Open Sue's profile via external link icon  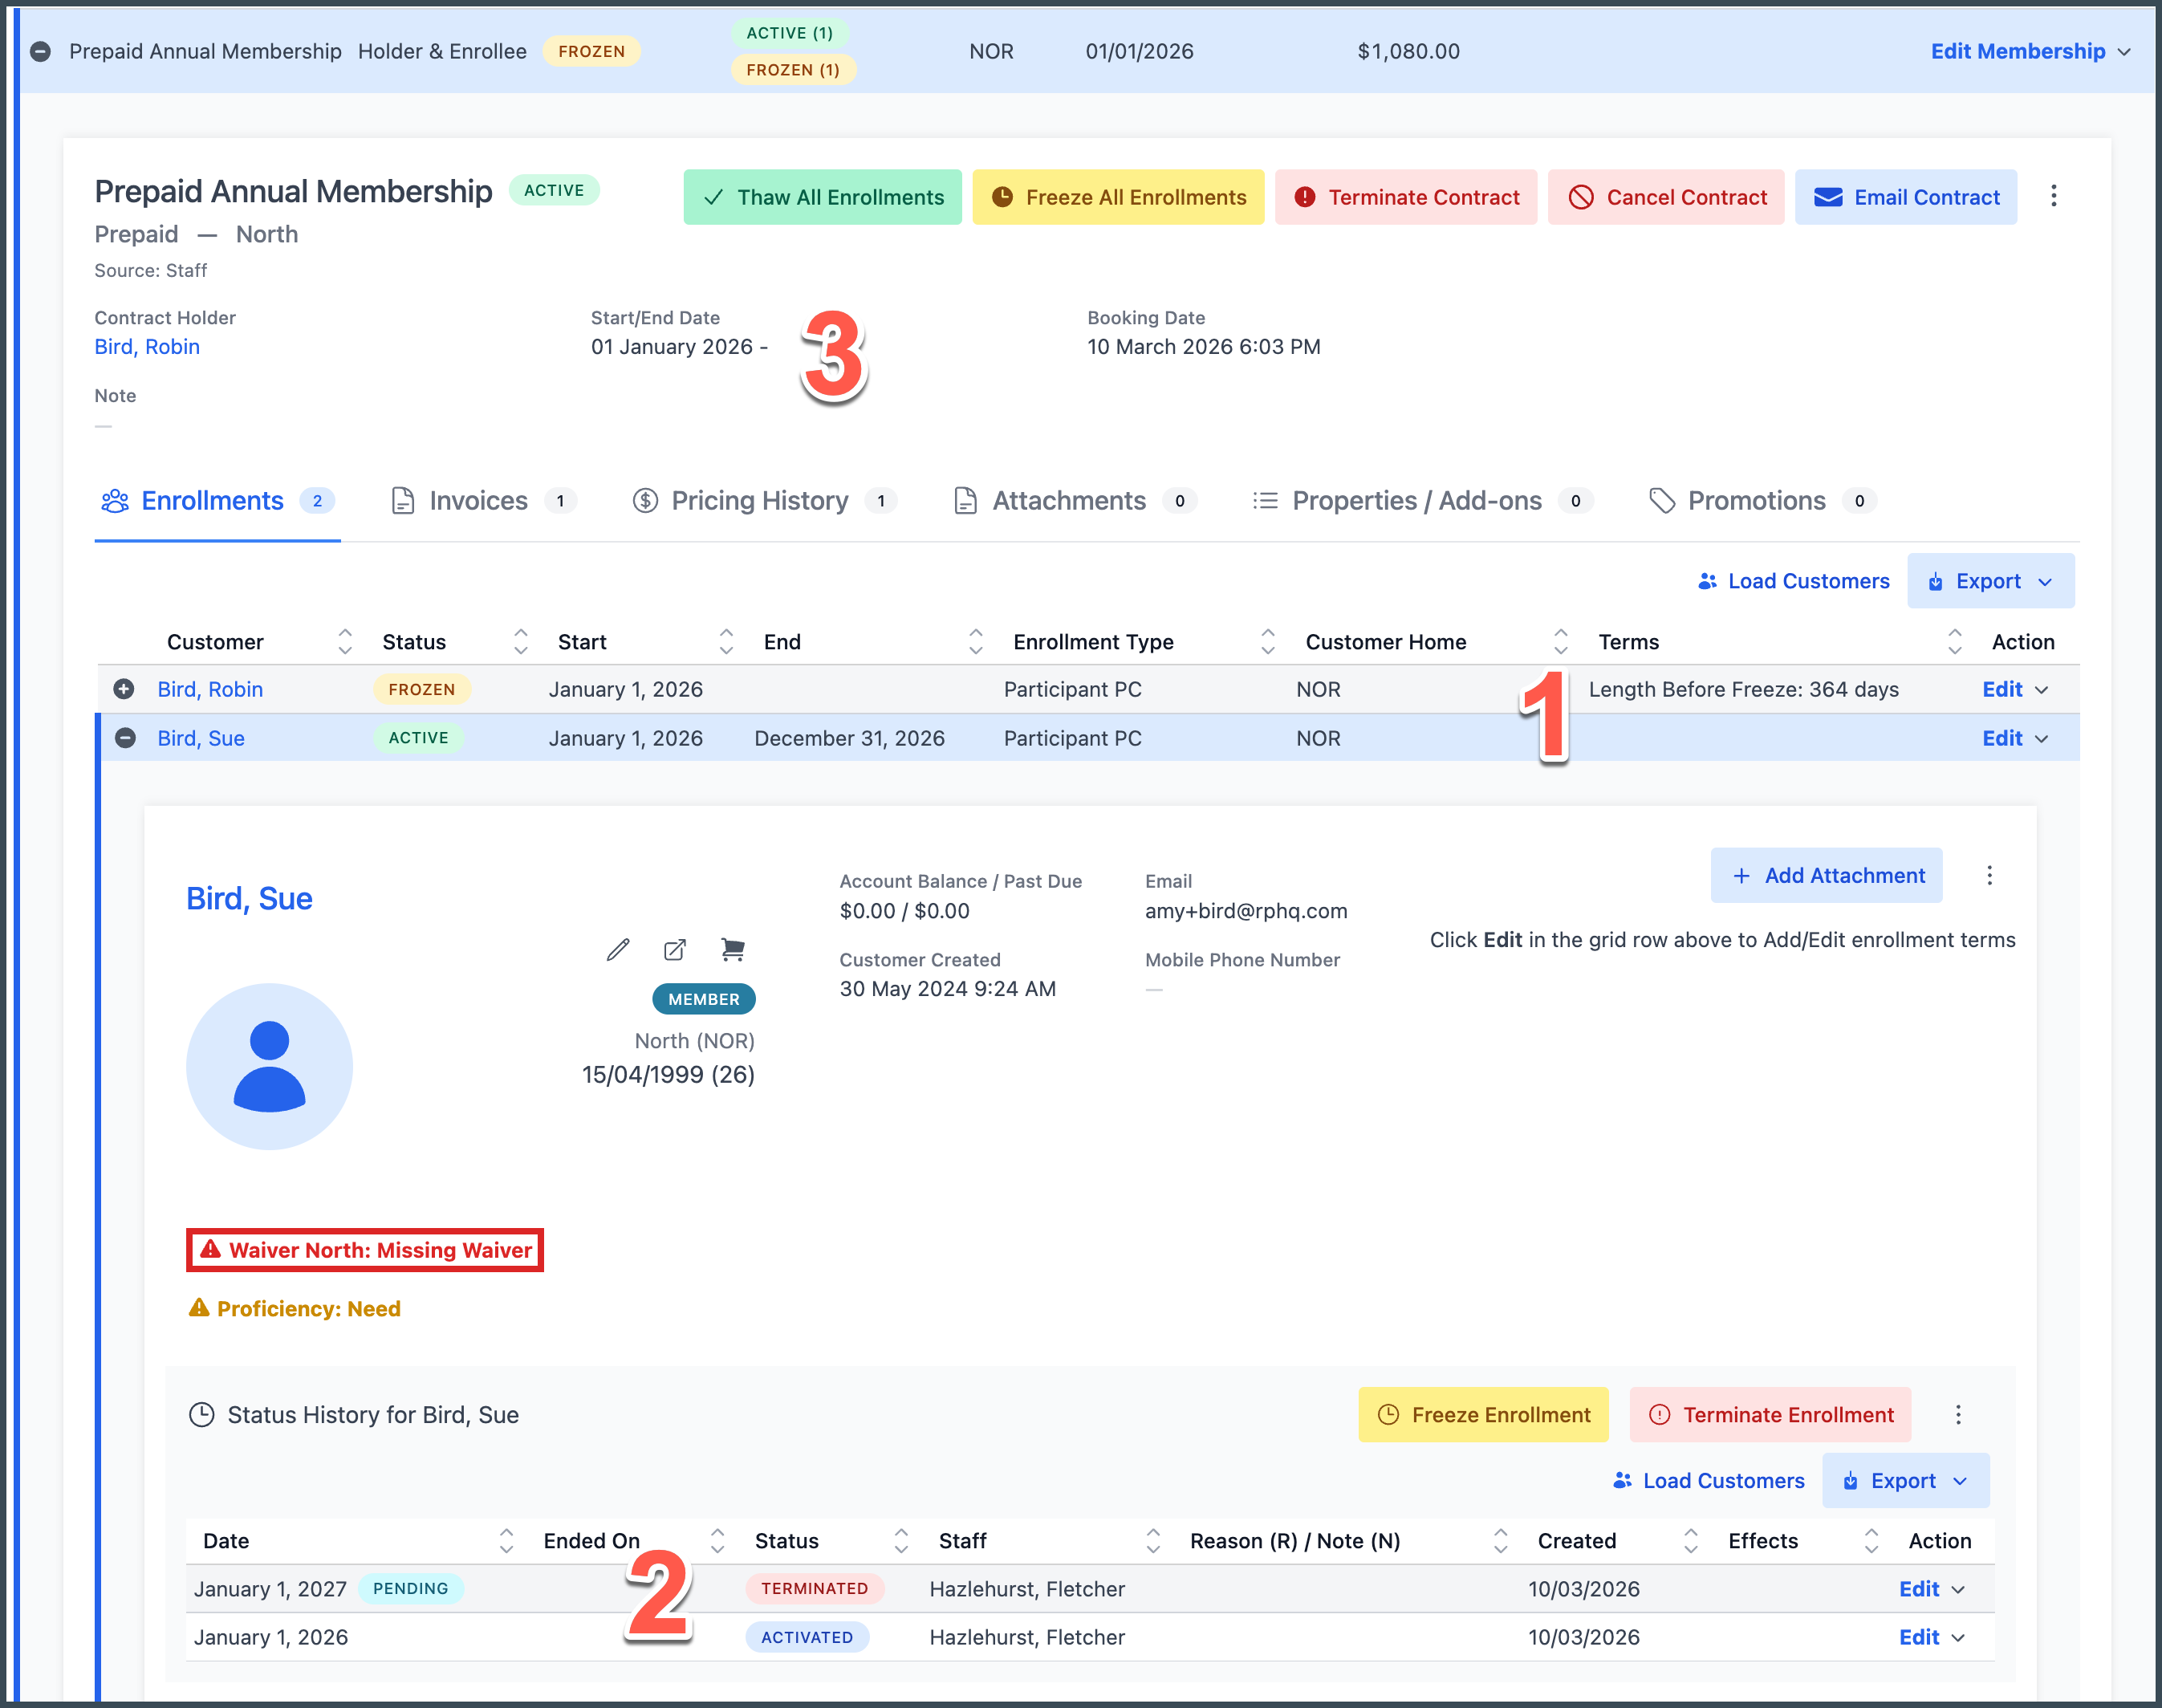[x=675, y=950]
